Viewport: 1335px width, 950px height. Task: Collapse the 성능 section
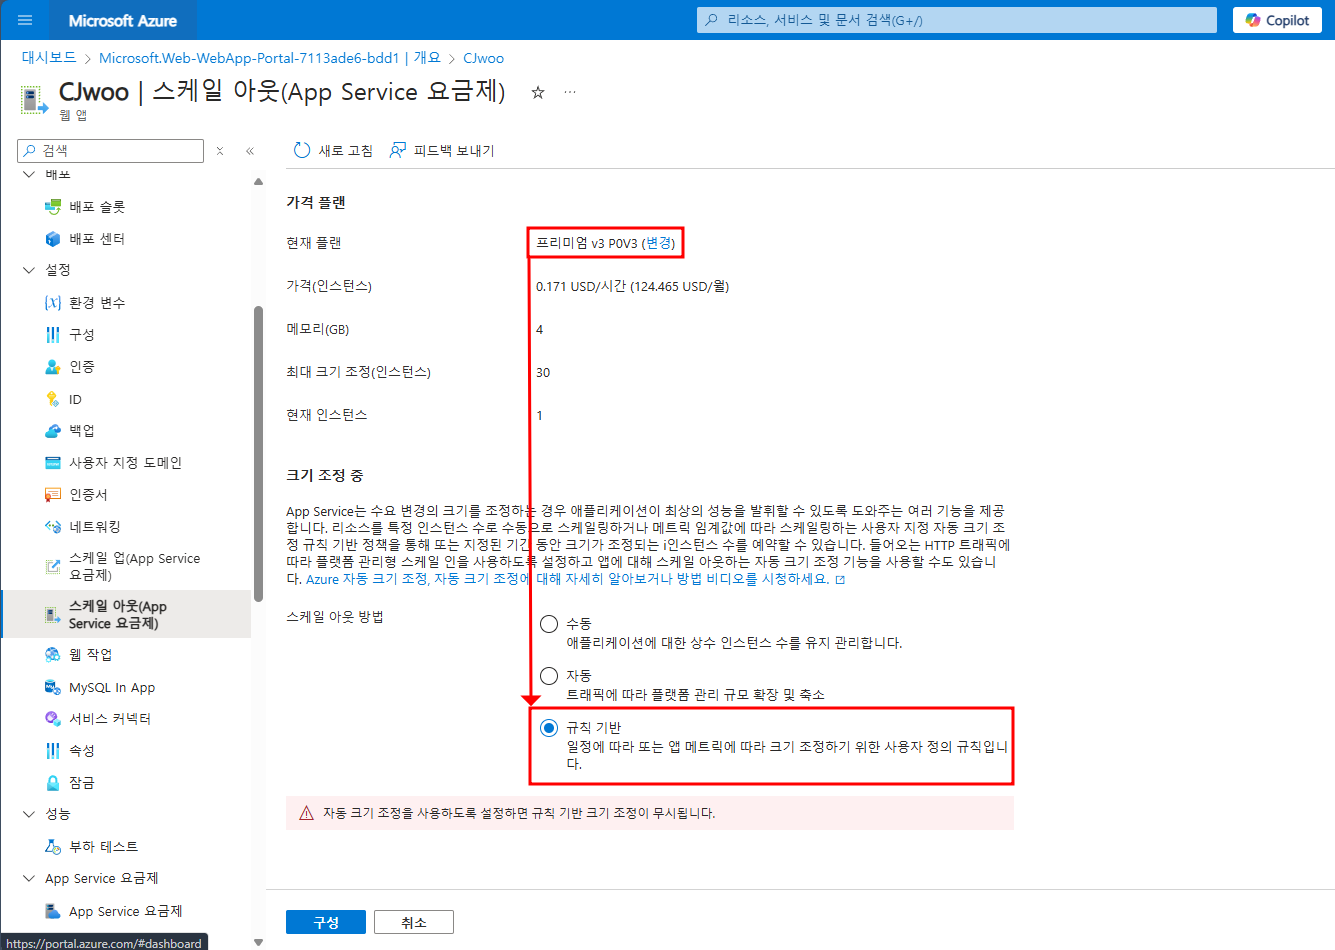(x=29, y=814)
